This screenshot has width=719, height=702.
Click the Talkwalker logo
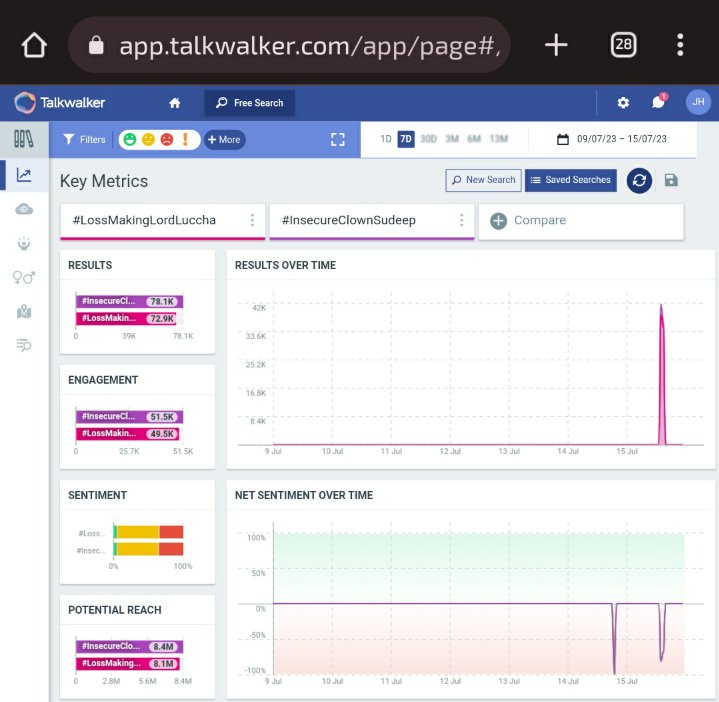[60, 102]
